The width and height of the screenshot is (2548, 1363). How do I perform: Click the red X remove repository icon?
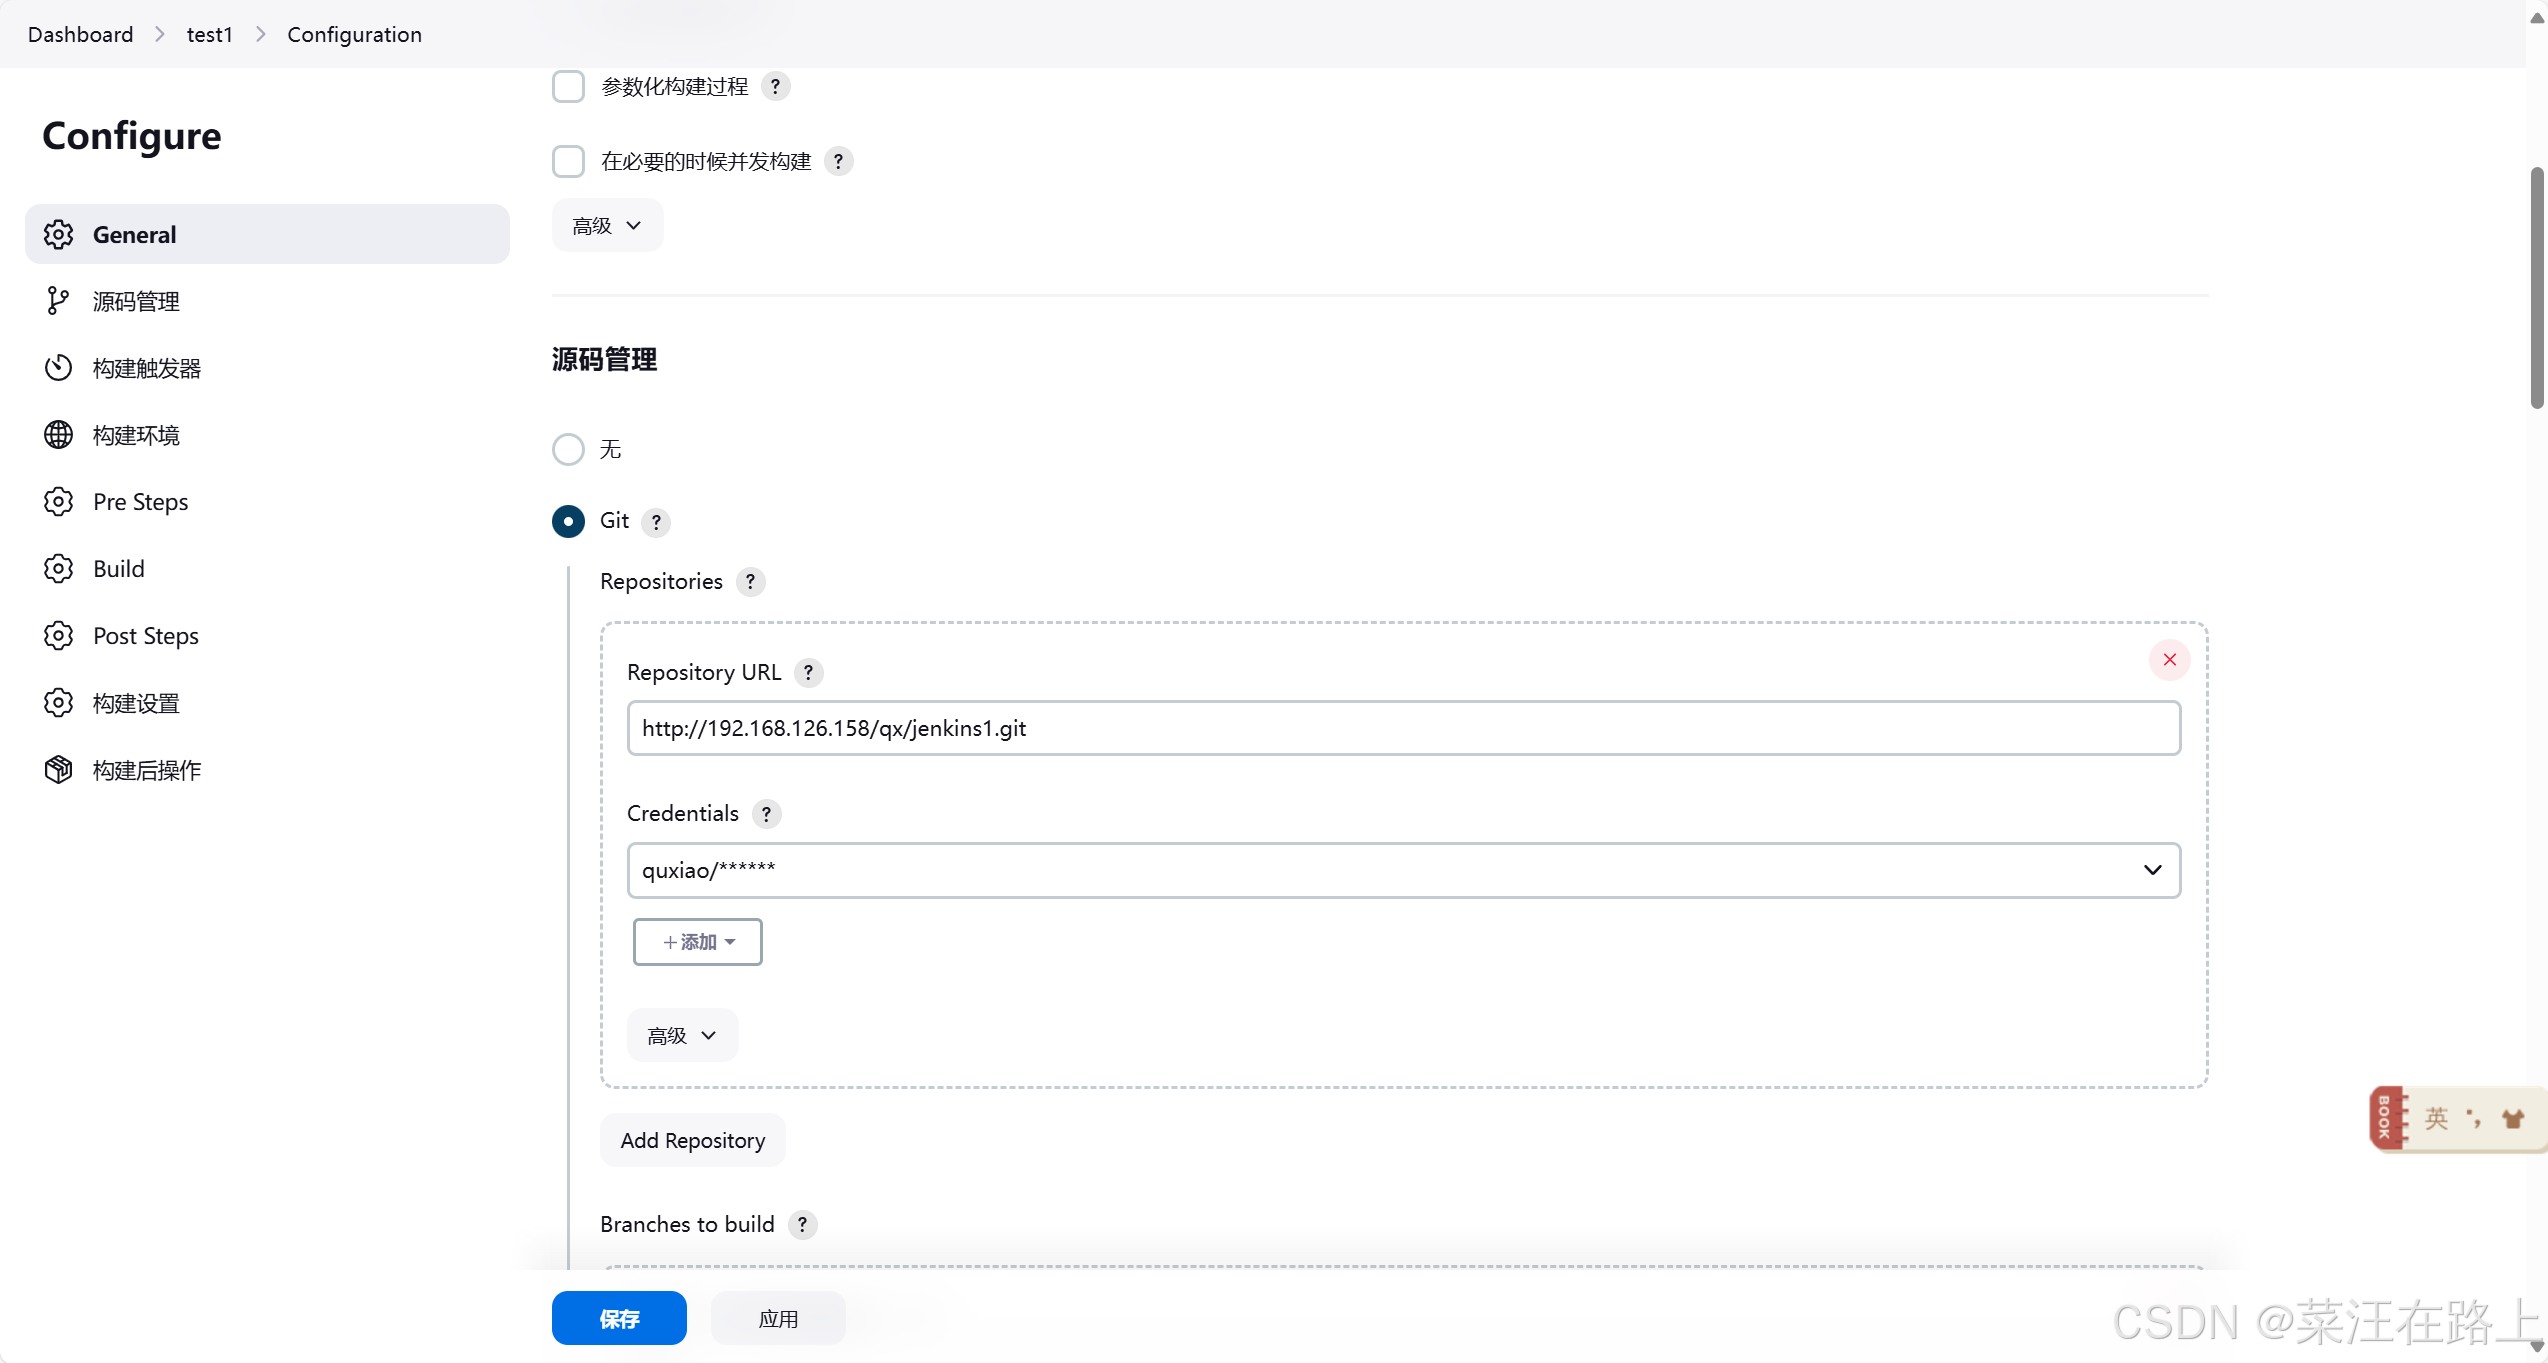pyautogui.click(x=2169, y=660)
